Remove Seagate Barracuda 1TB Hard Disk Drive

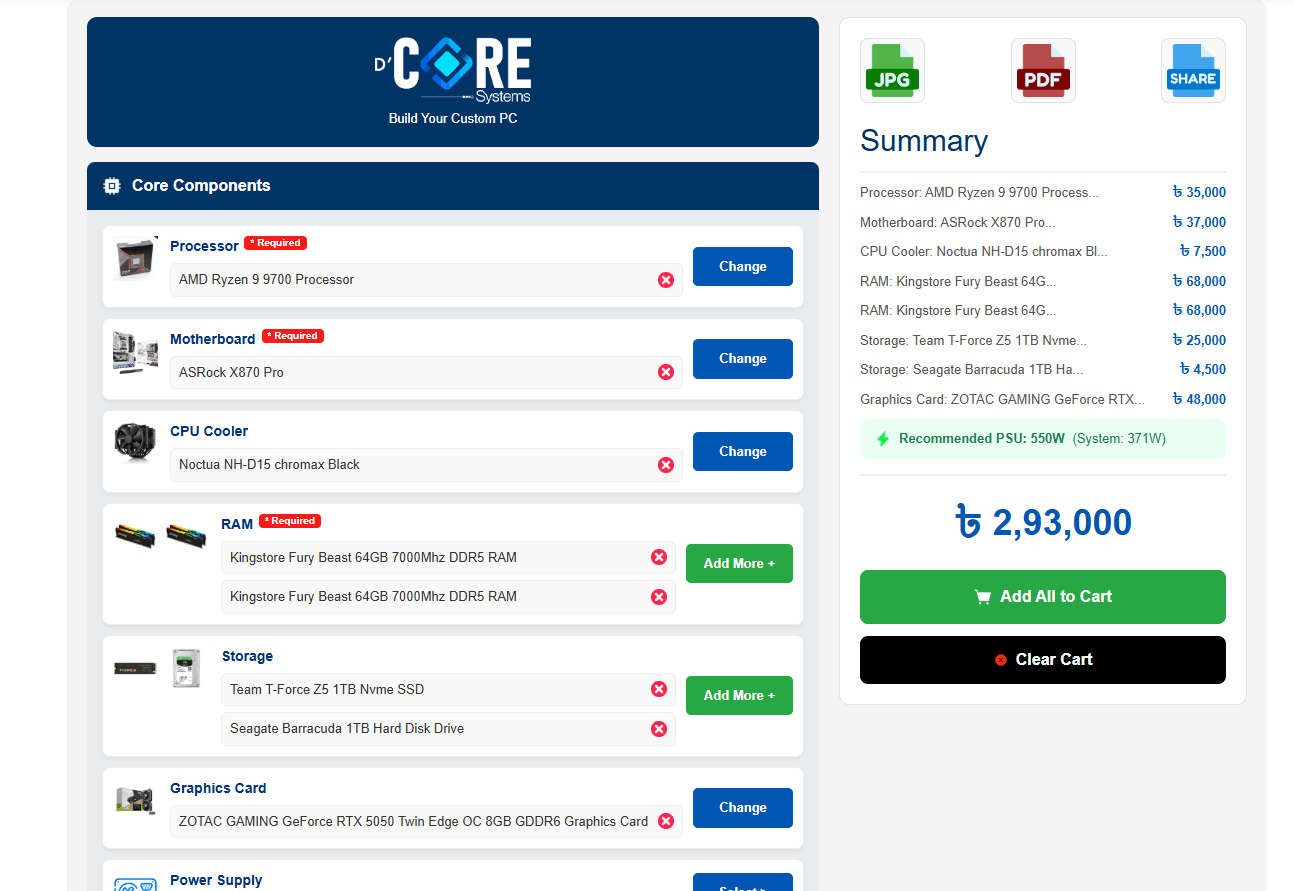click(659, 729)
